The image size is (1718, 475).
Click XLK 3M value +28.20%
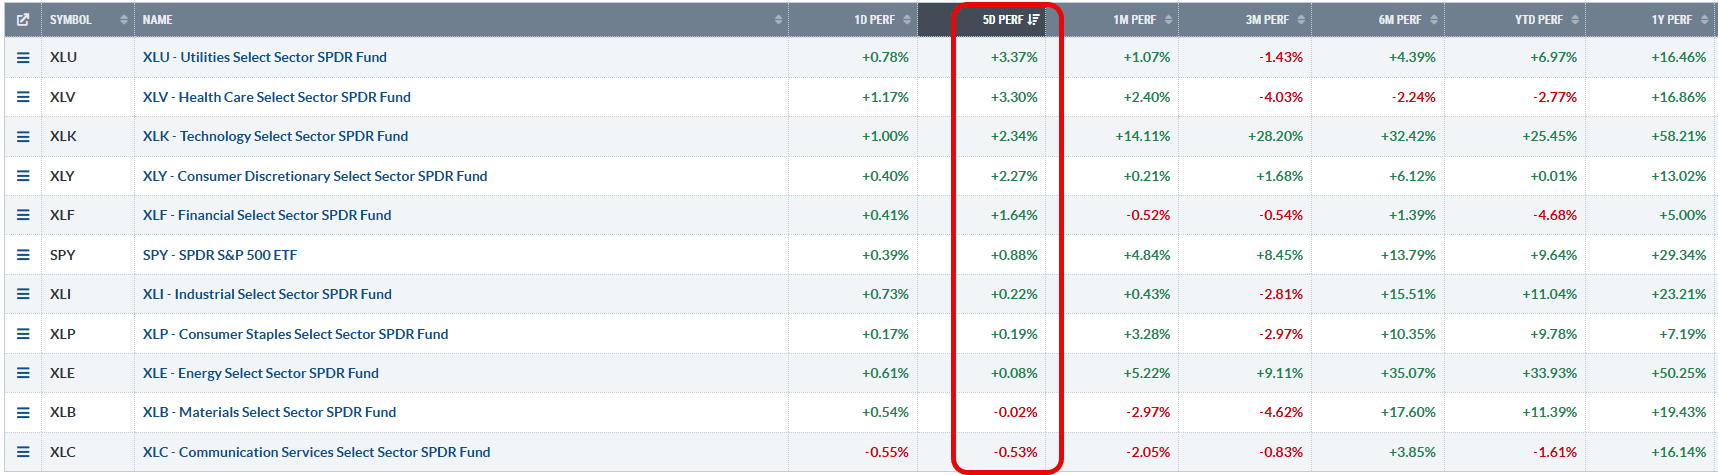(1275, 136)
